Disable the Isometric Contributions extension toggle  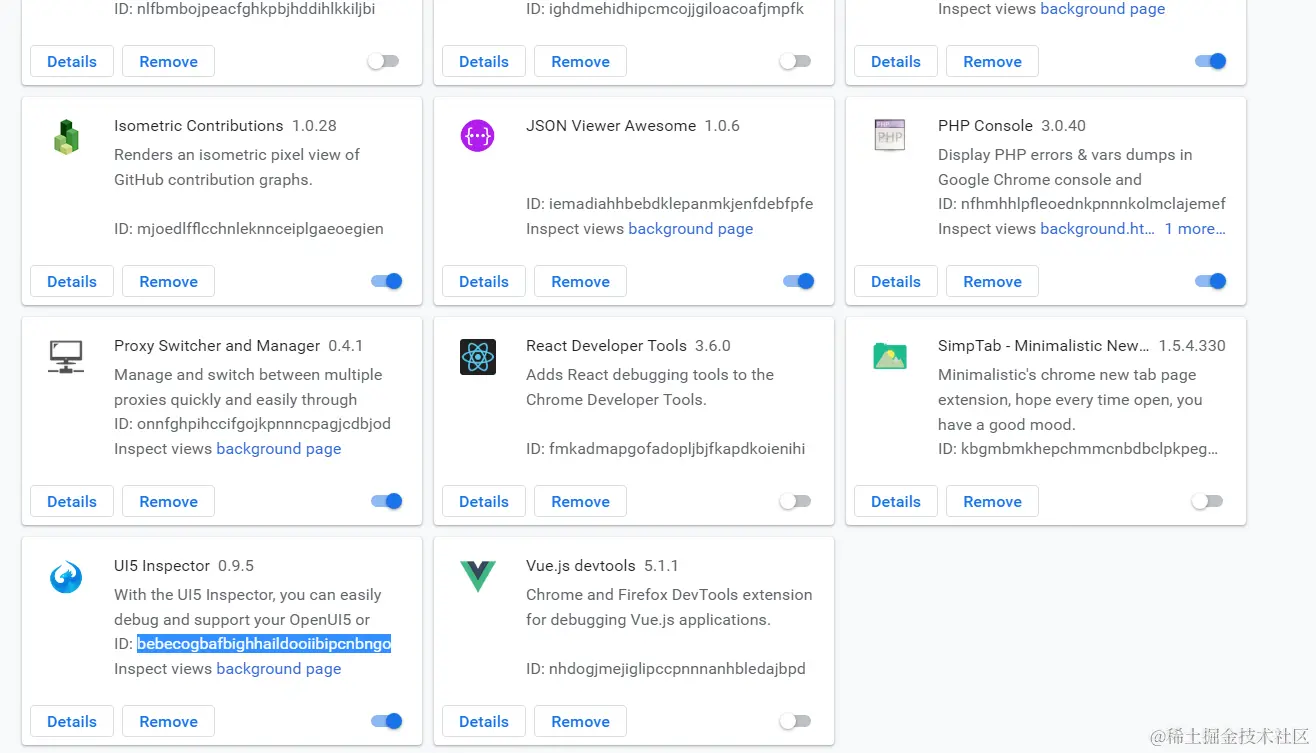pos(387,281)
